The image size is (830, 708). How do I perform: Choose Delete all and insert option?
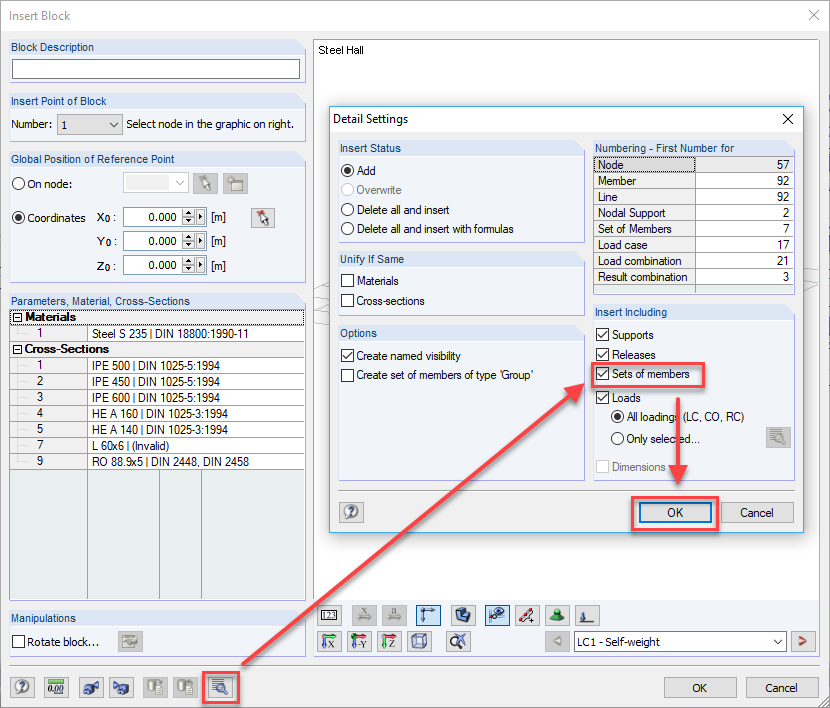(347, 210)
